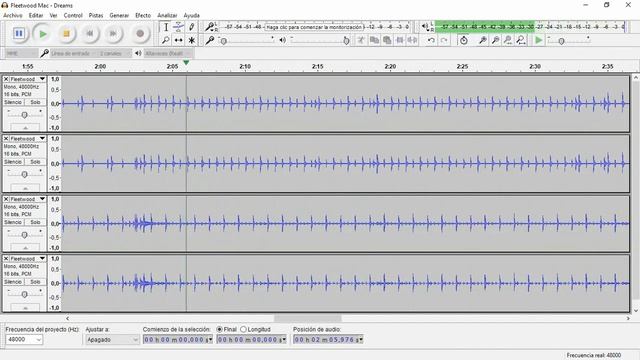Click Fit project in window zoom icon
640x360 pixels.
[521, 40]
